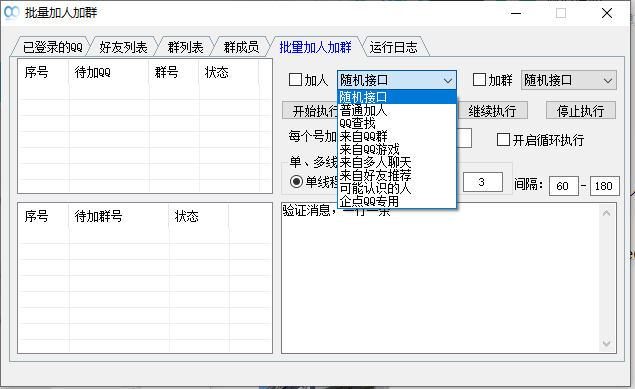Click the upper table 状态 column header

(228, 72)
